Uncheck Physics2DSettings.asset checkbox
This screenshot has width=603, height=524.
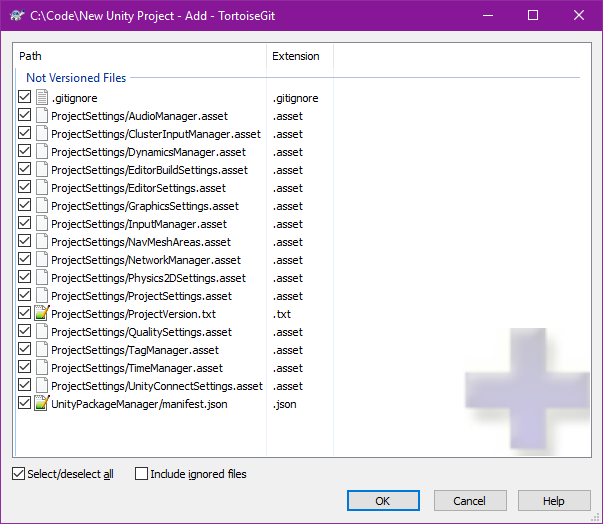[x=24, y=276]
